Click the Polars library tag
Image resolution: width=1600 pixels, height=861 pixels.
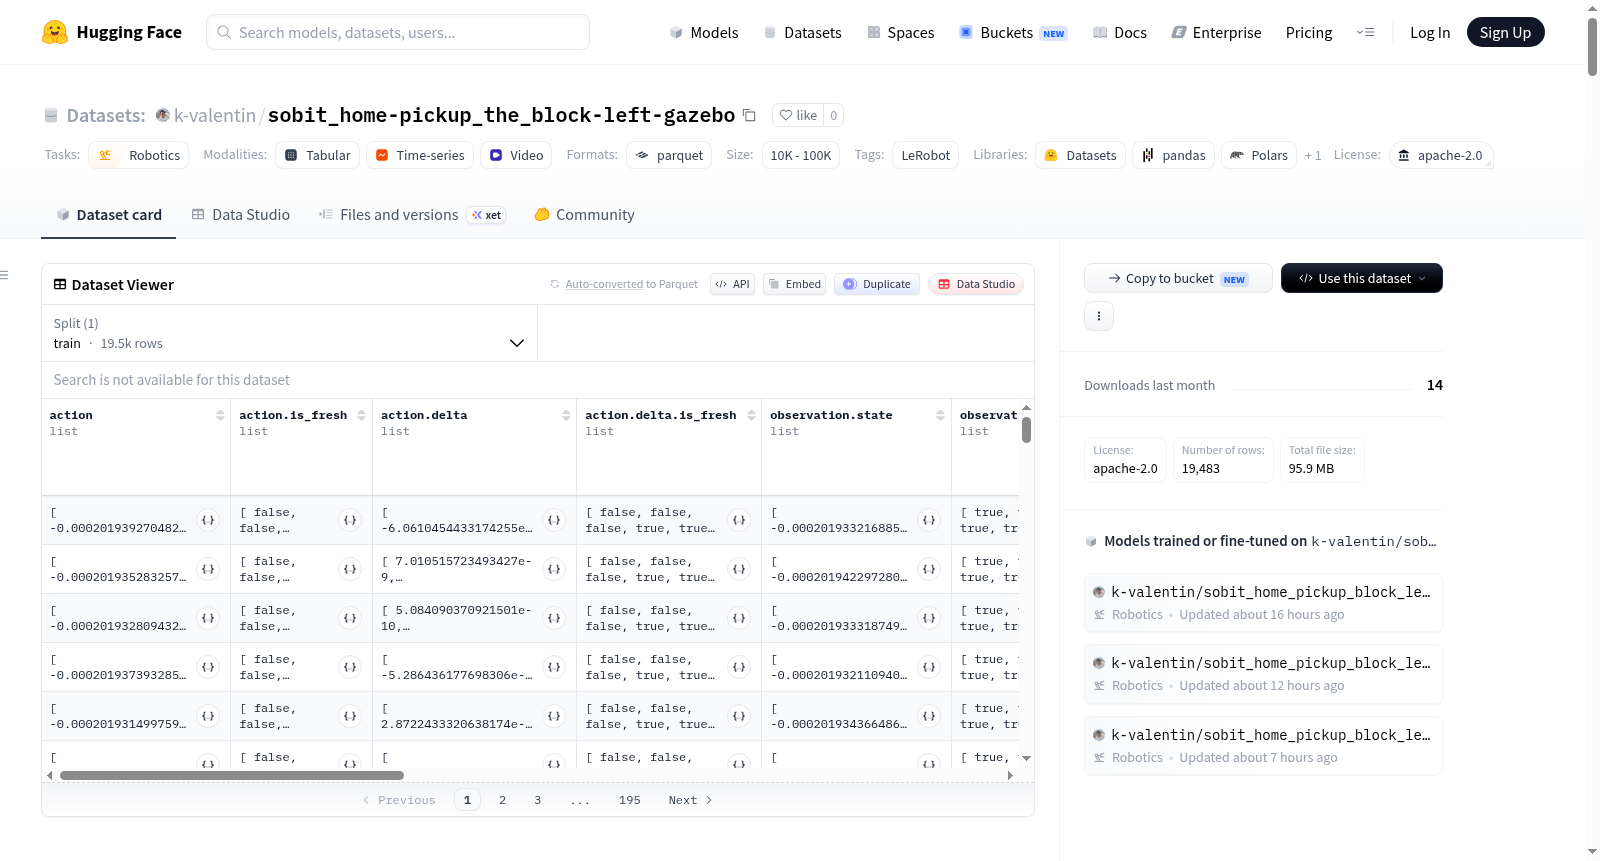[x=1258, y=155]
